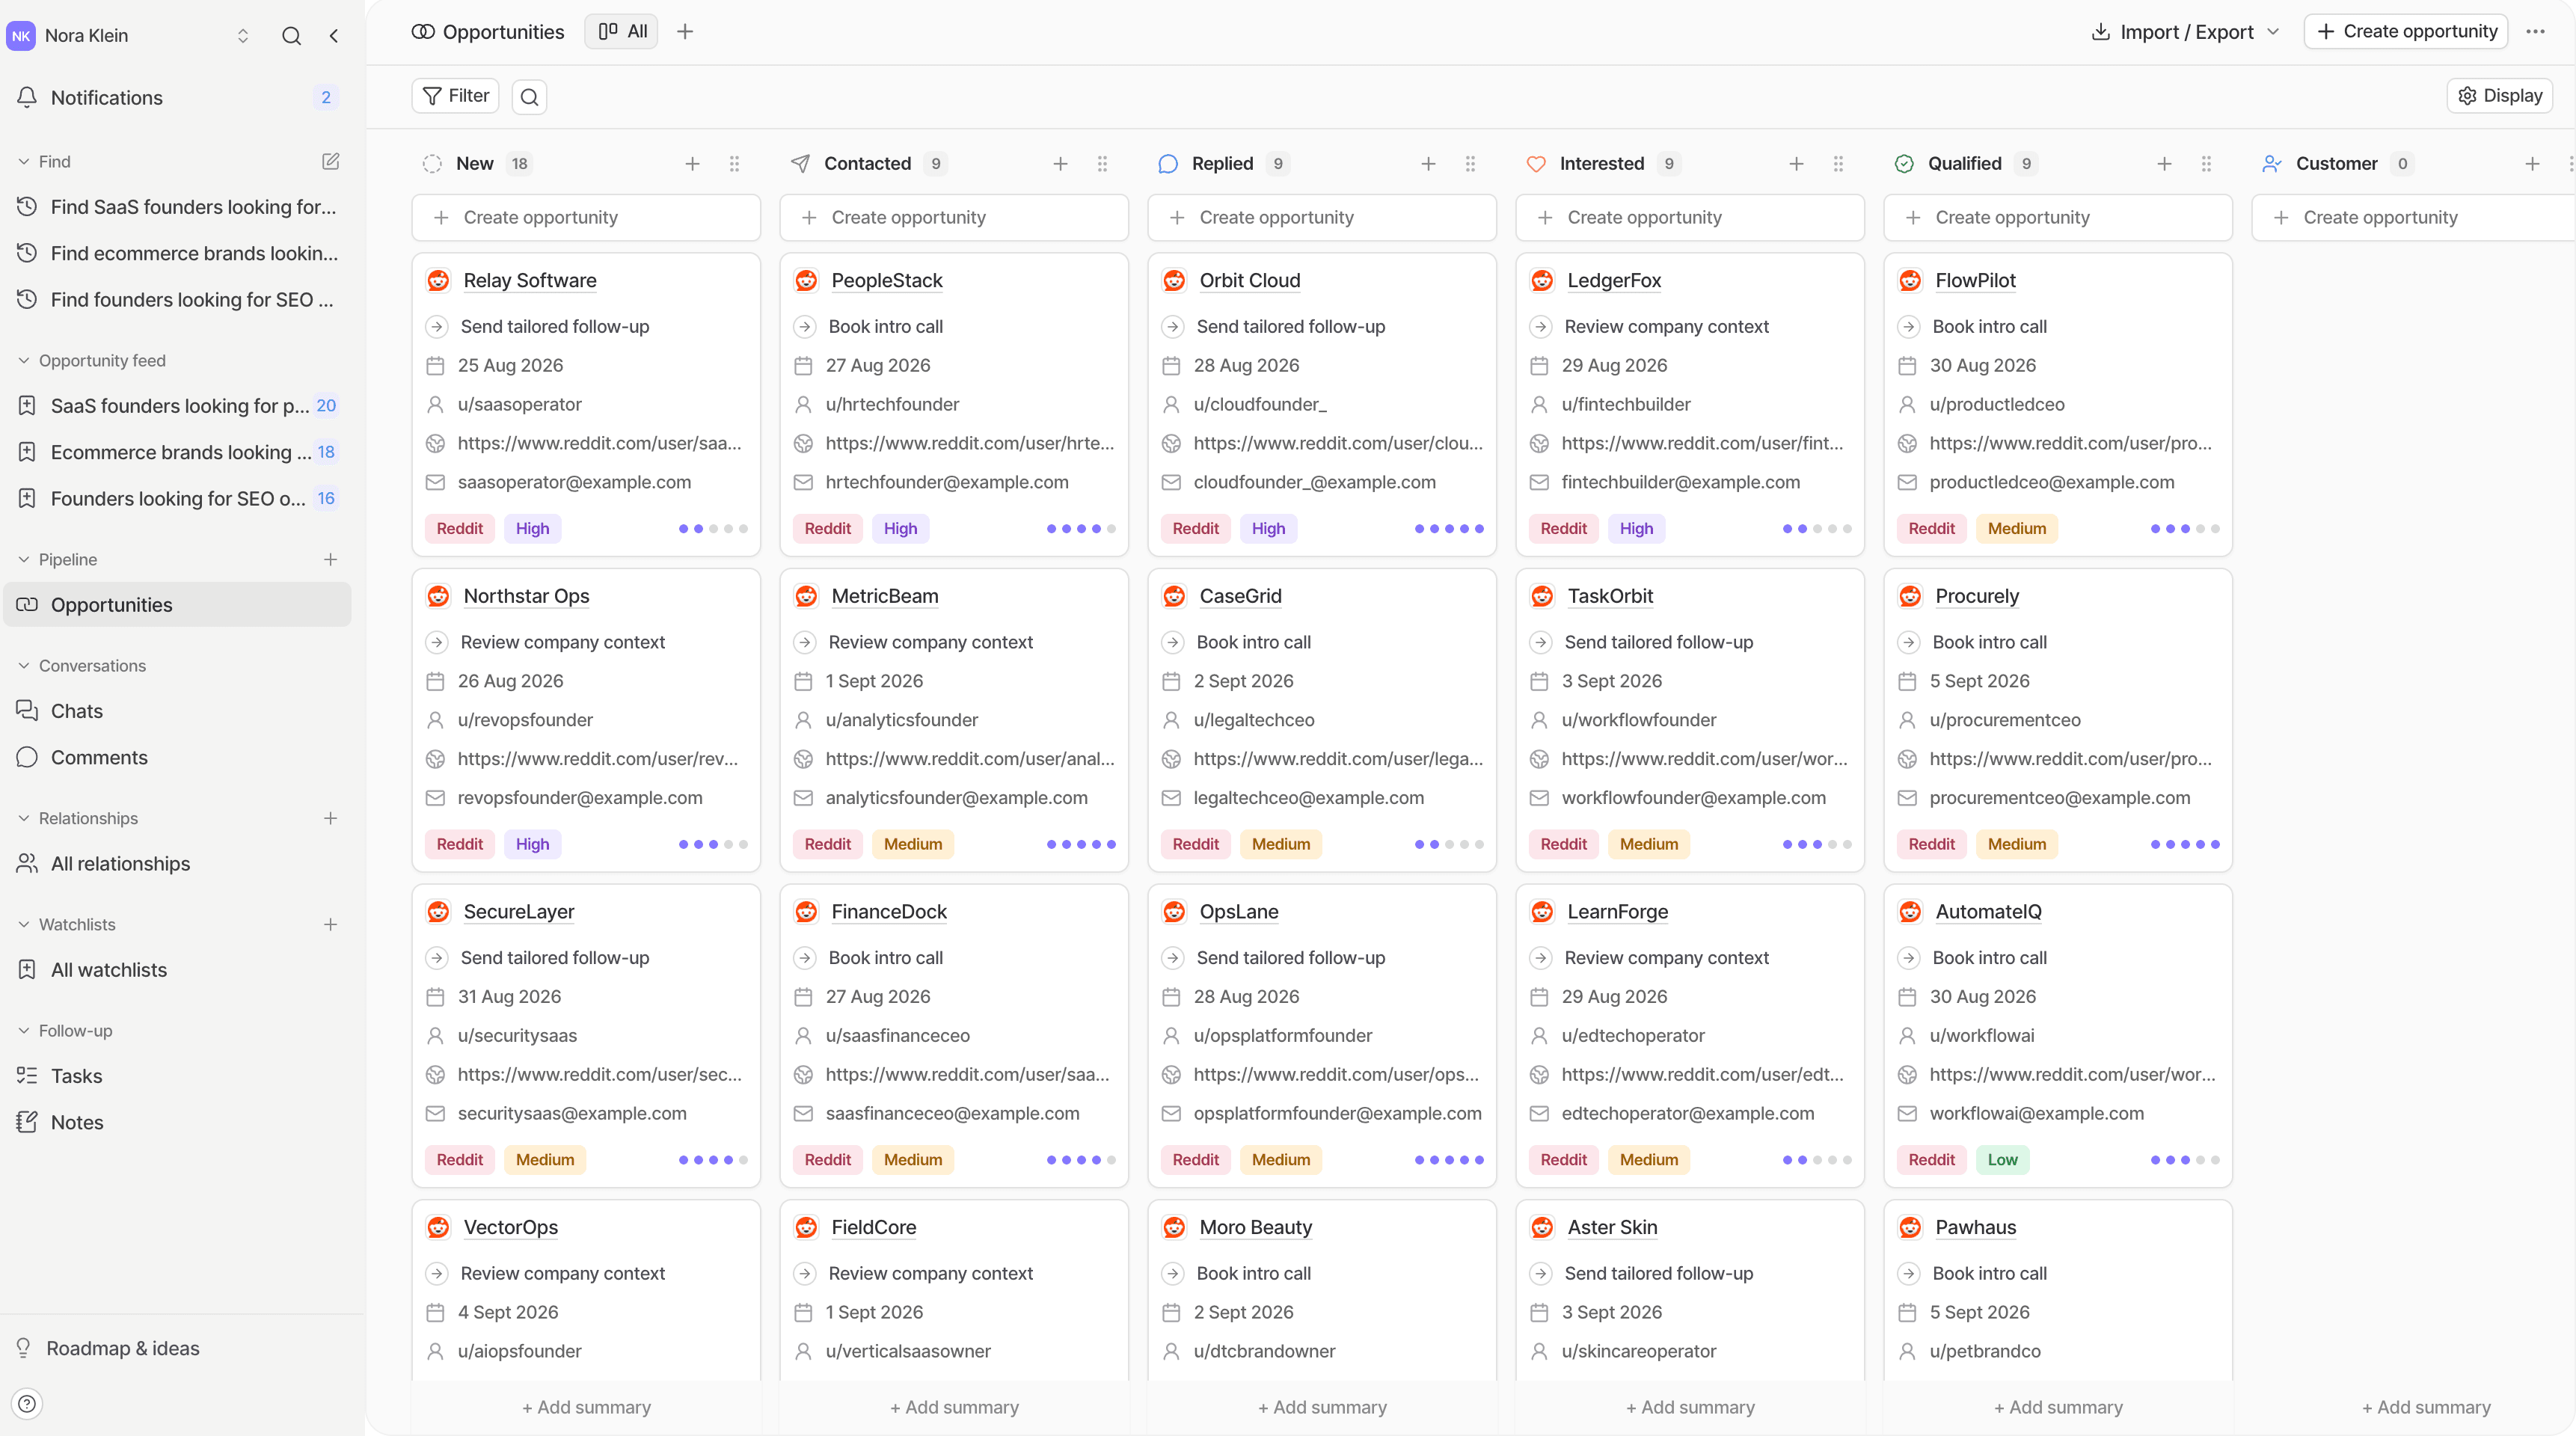Click the 2 Sept 2026 date on CaseGrid
The width and height of the screenshot is (2576, 1436).
(x=1243, y=681)
